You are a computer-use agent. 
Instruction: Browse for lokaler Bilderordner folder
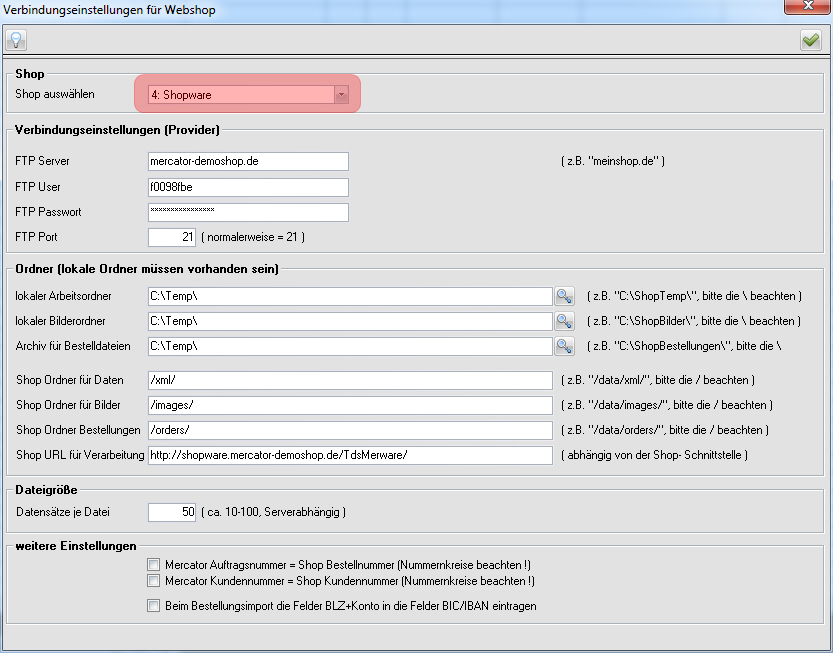point(564,321)
